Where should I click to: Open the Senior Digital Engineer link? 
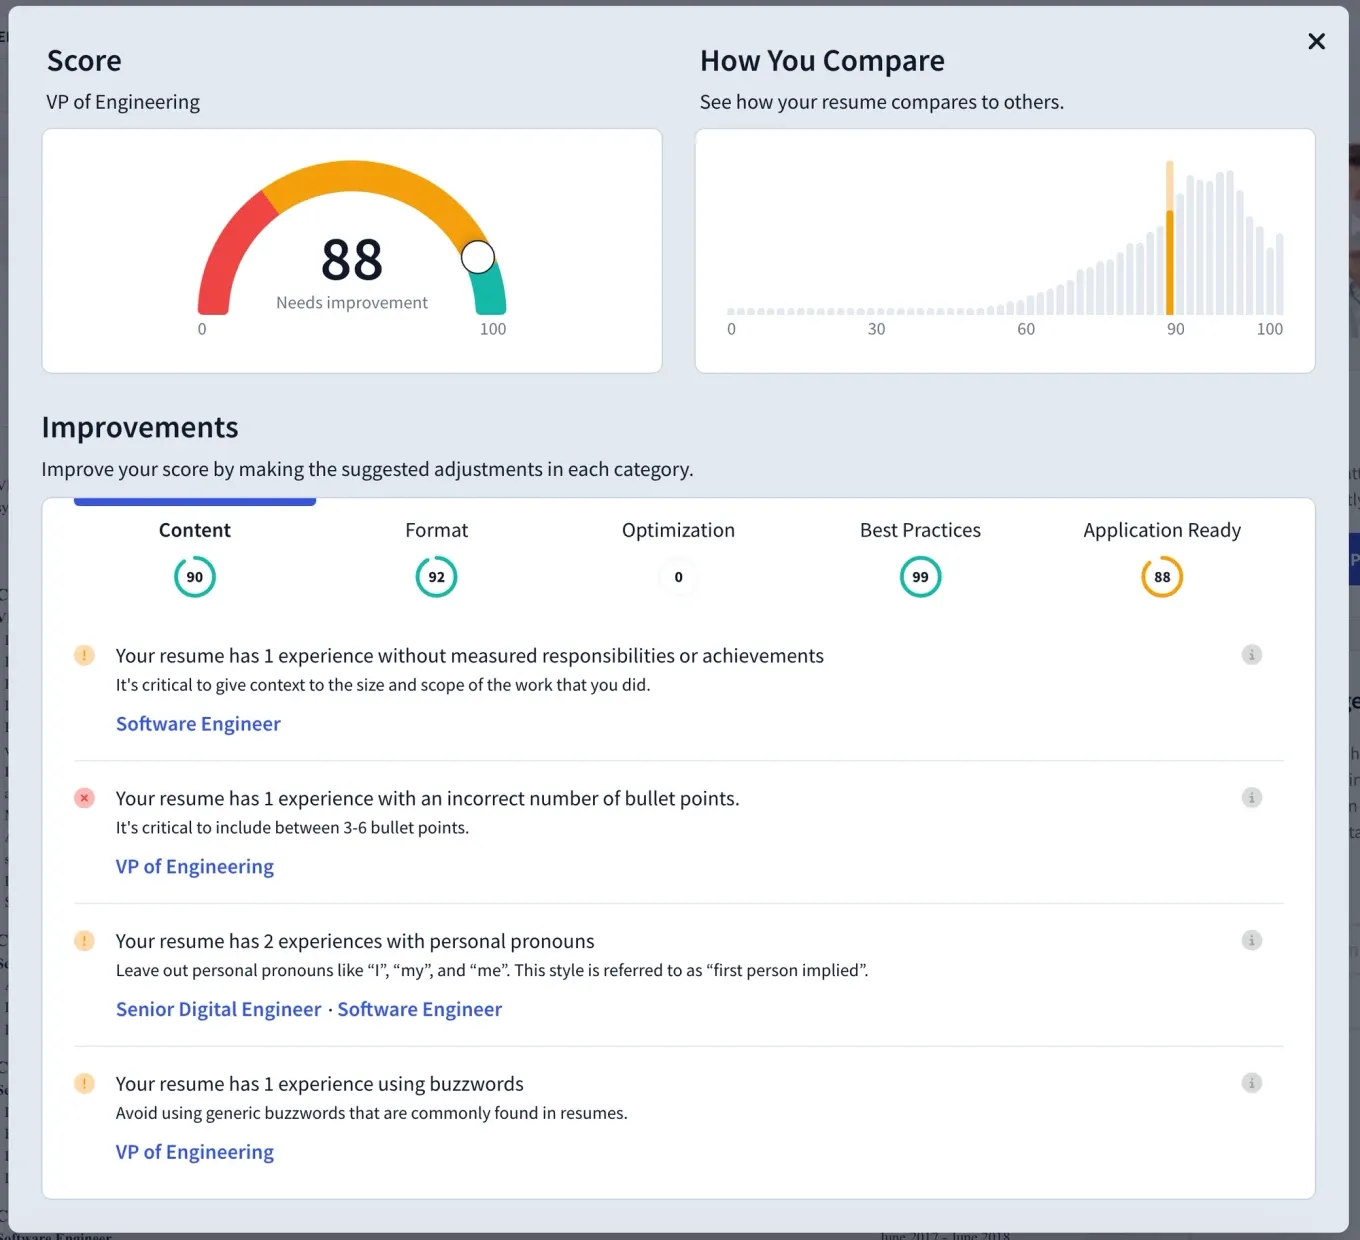[x=219, y=1009]
